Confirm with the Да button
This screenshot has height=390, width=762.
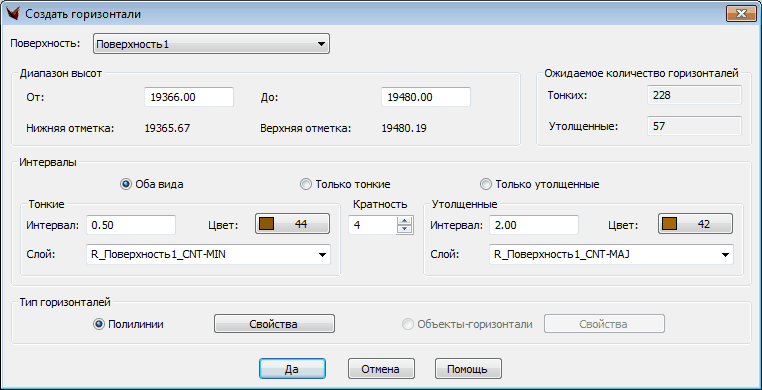(x=292, y=369)
